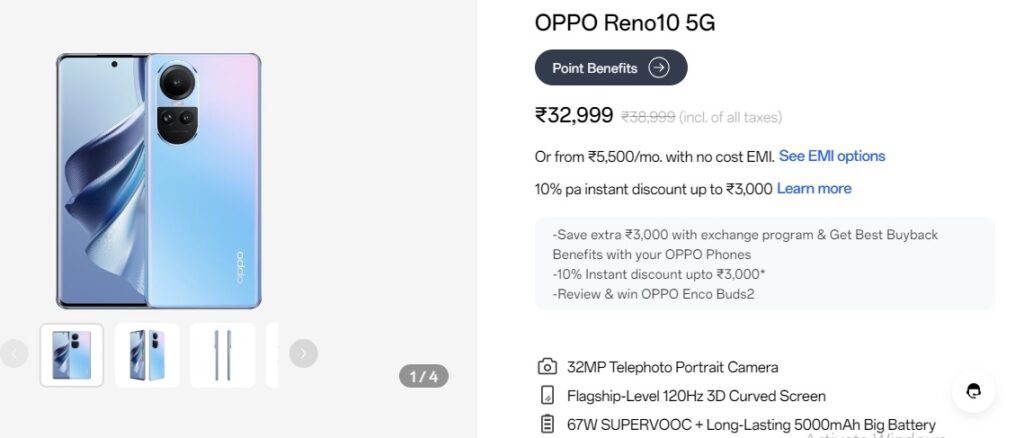Click the arrow icon in Point Benefits
Image resolution: width=1024 pixels, height=438 pixels.
658,68
